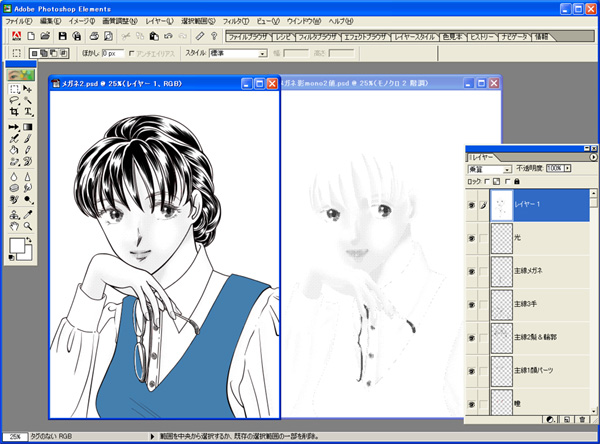Hide the 光 layer eye icon
This screenshot has width=600, height=444.
click(x=472, y=238)
